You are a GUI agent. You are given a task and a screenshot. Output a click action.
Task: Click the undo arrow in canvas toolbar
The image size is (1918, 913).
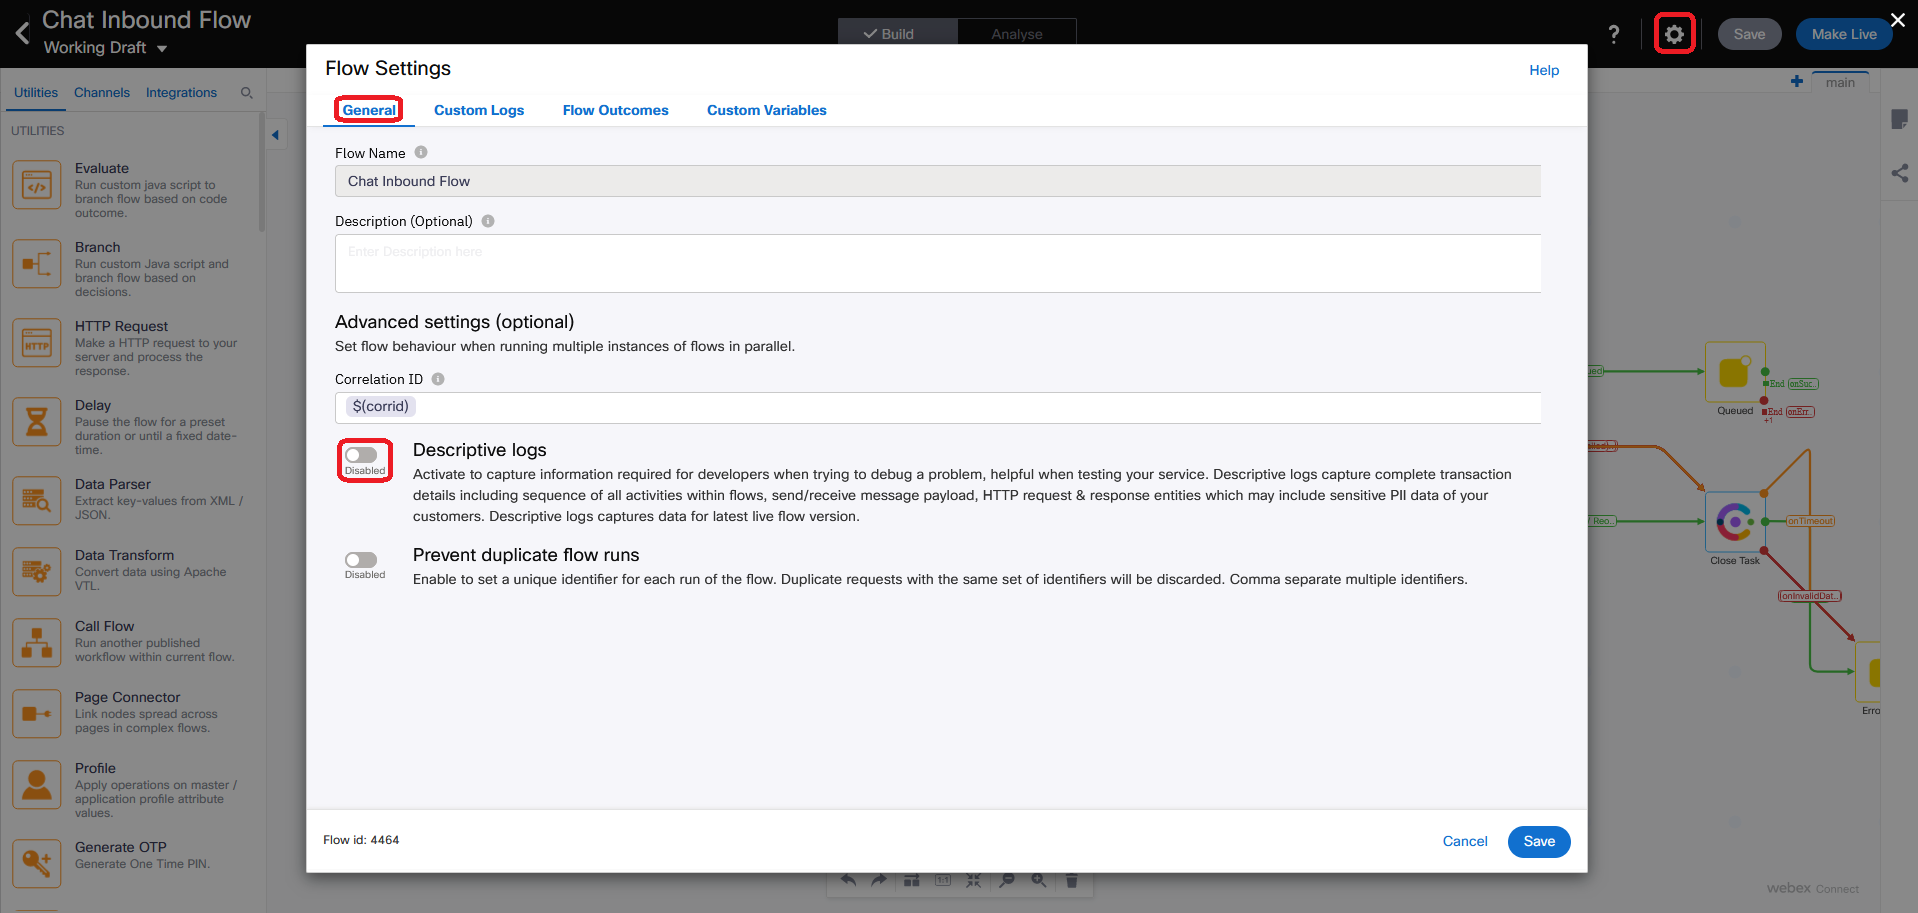point(848,880)
